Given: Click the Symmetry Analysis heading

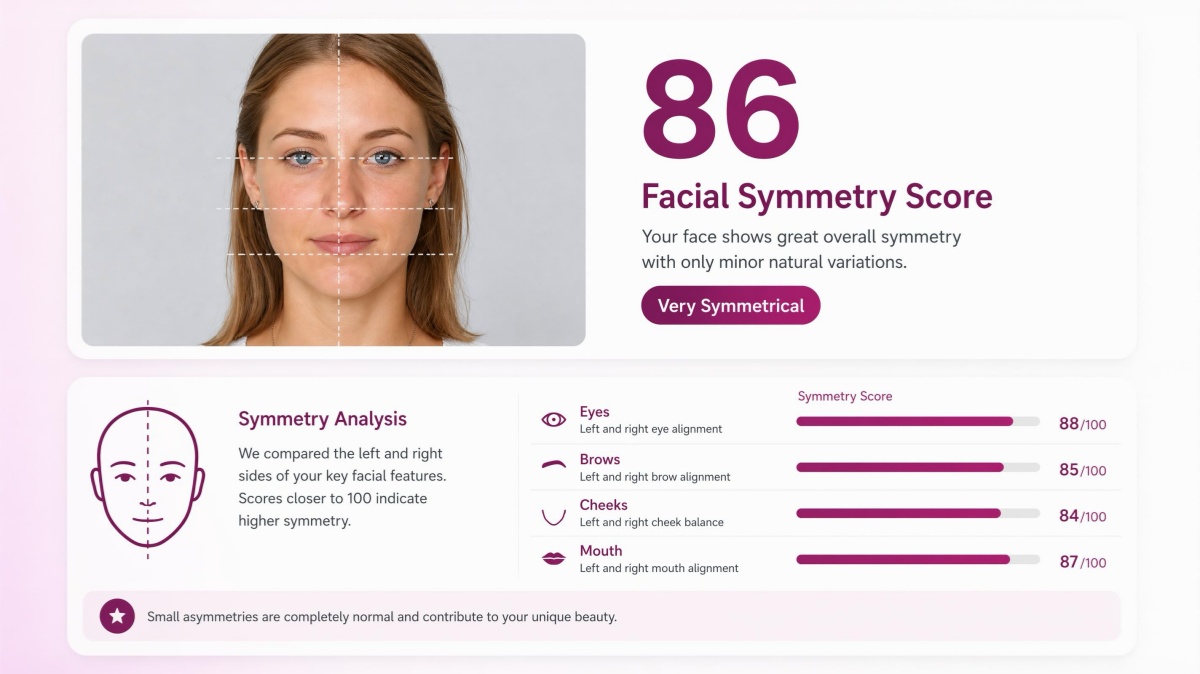Looking at the screenshot, I should point(322,419).
